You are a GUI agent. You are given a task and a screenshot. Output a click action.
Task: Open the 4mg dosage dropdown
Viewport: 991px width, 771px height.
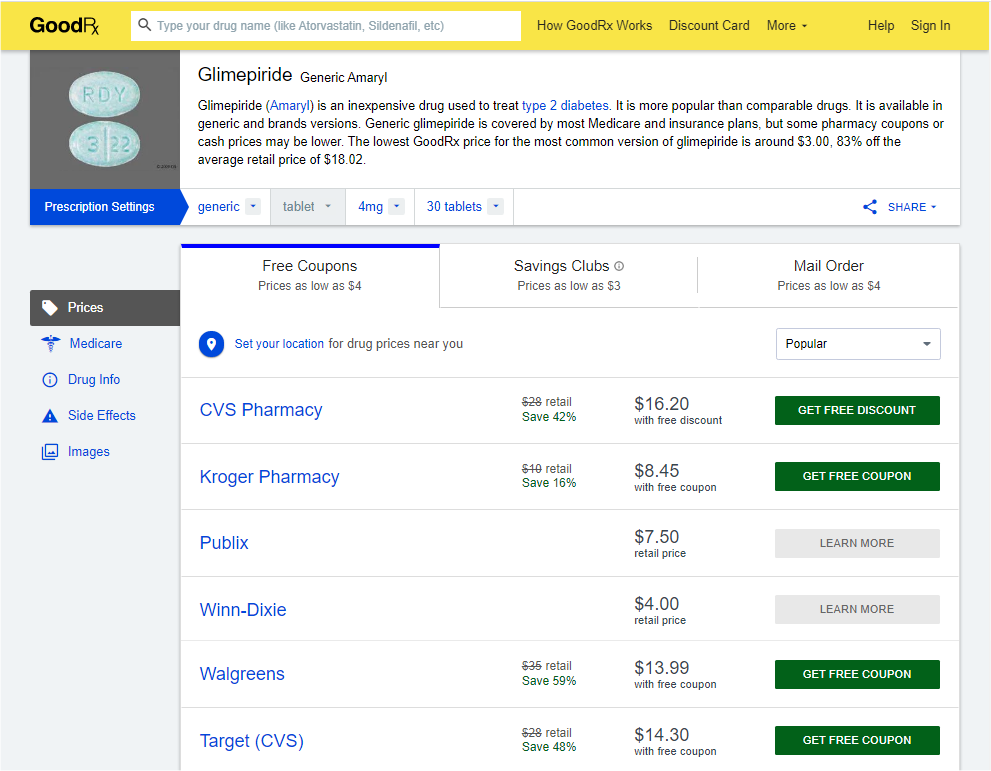point(380,207)
